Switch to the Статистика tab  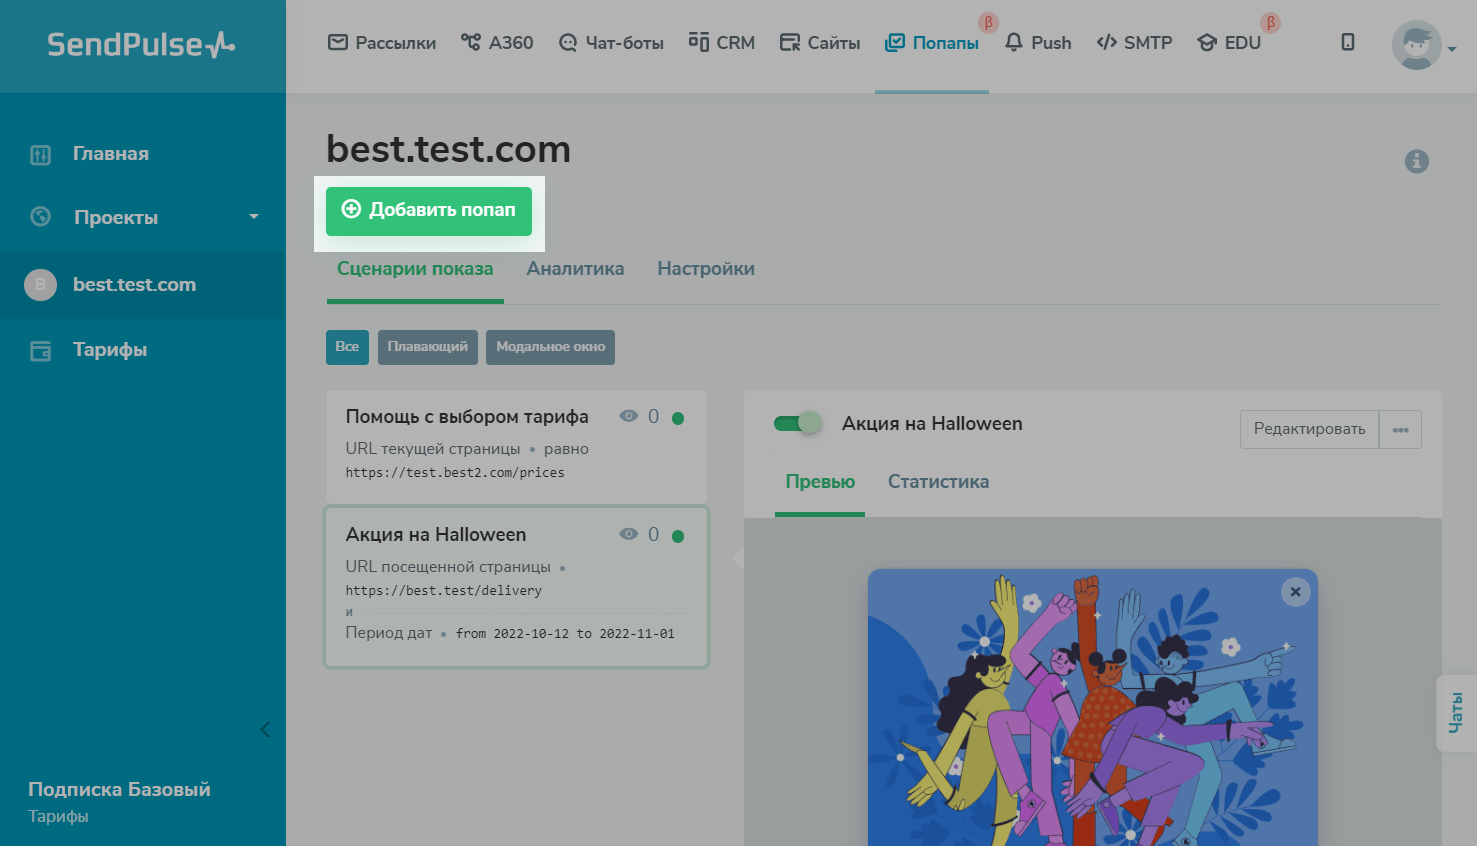(938, 482)
